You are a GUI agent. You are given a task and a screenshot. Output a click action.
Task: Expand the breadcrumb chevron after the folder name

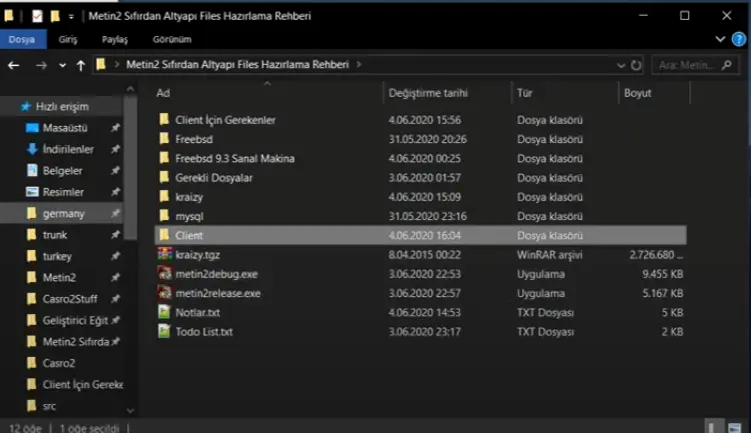click(x=359, y=64)
